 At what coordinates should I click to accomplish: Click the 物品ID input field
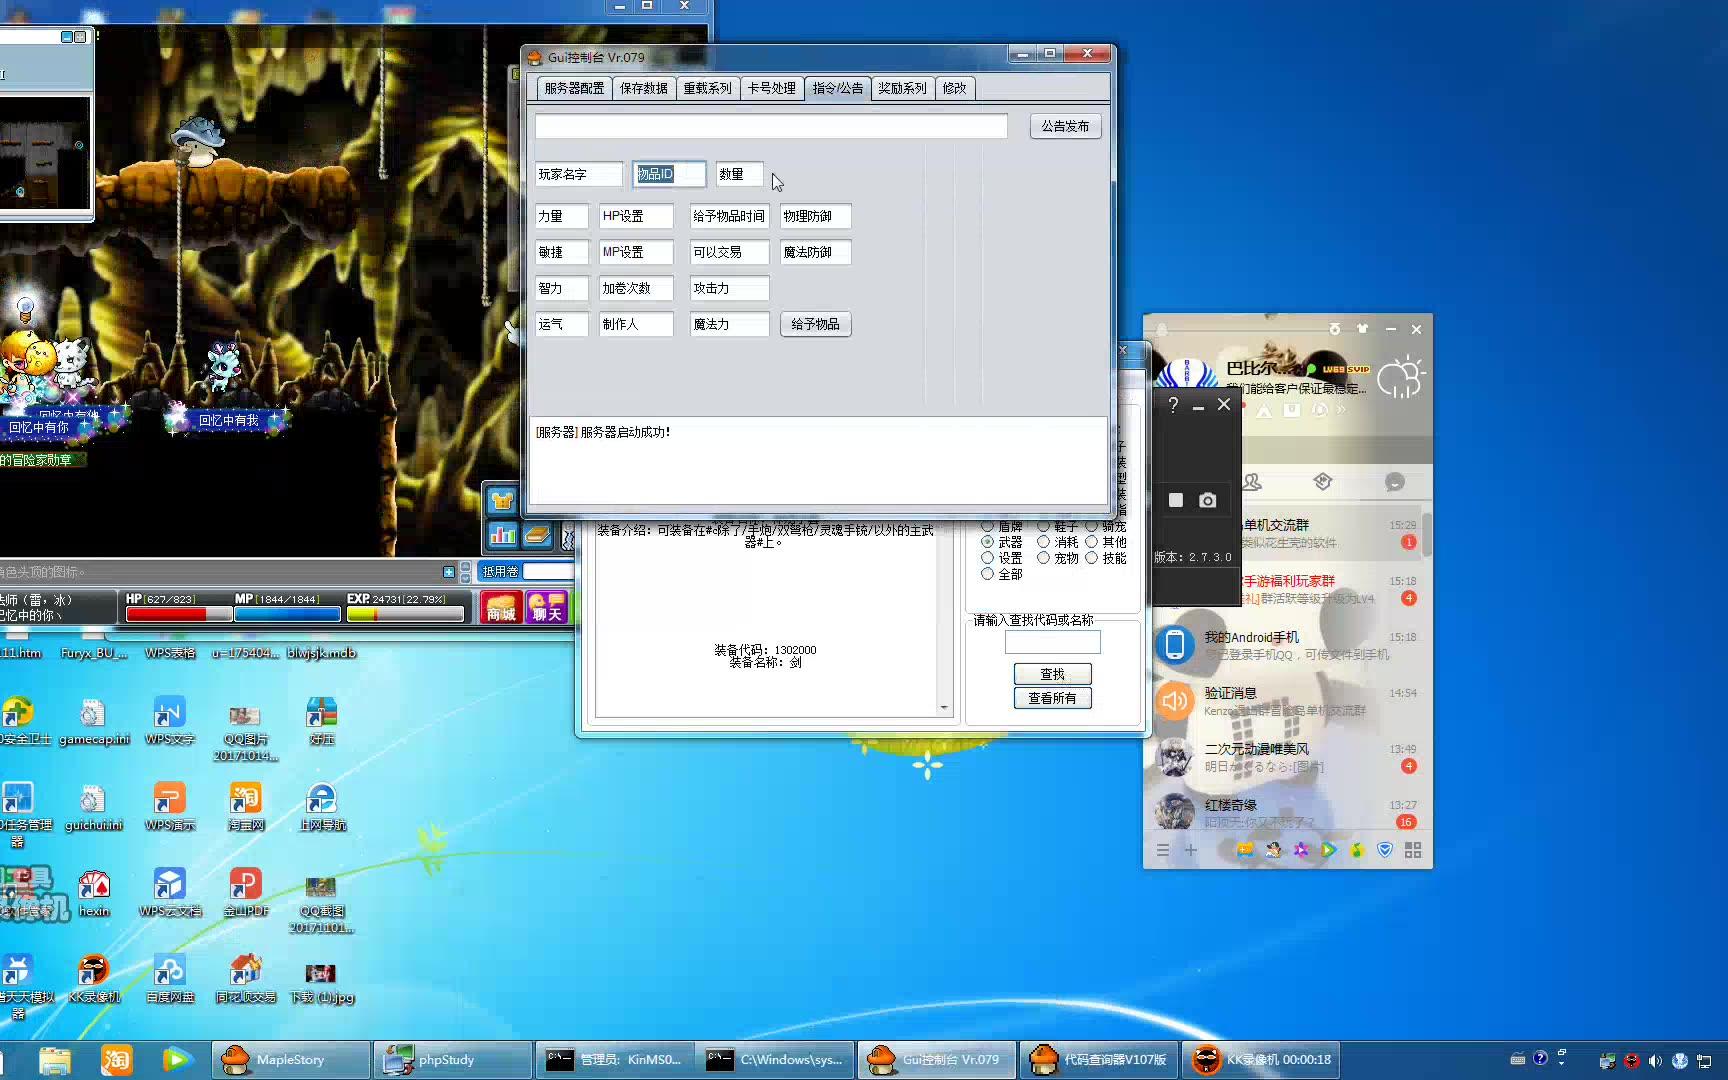669,174
